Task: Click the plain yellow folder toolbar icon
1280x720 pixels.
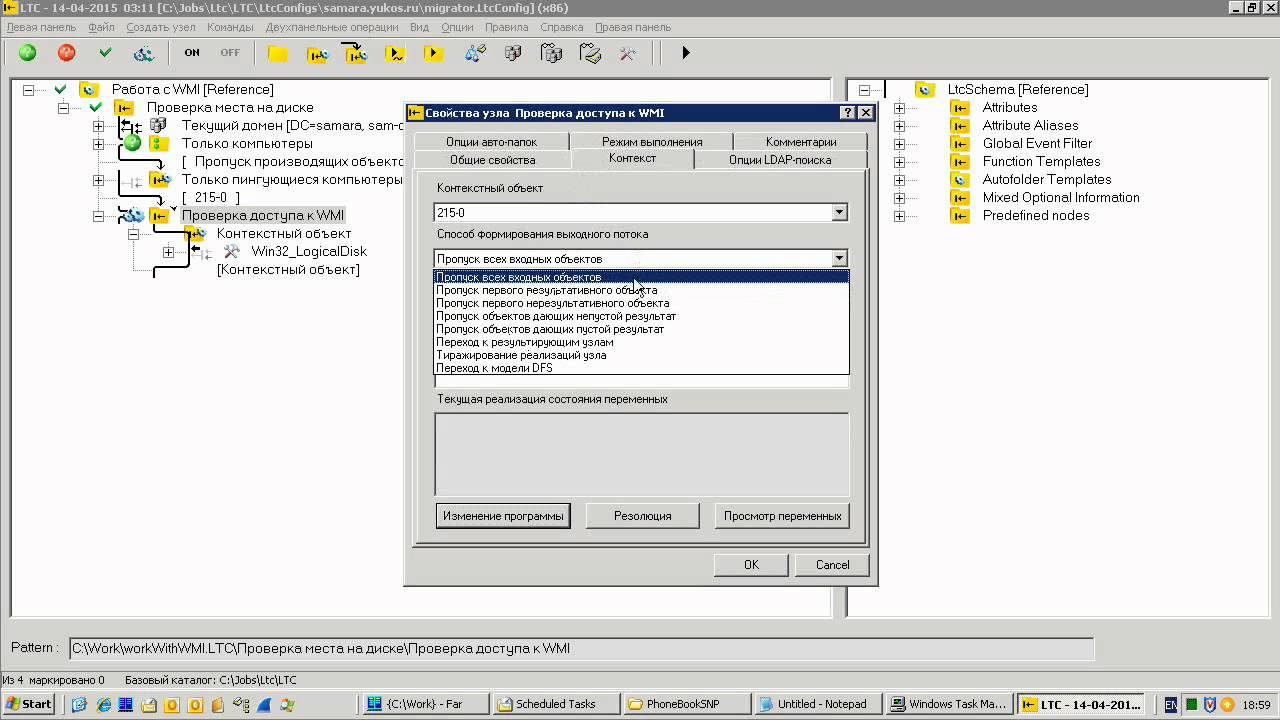Action: [x=278, y=53]
